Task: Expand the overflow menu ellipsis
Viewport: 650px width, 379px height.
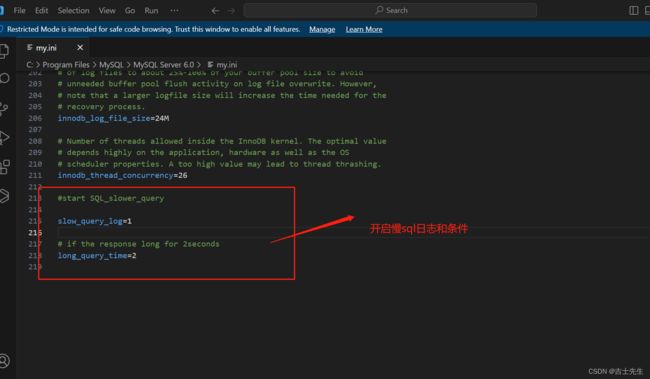Action: 175,10
